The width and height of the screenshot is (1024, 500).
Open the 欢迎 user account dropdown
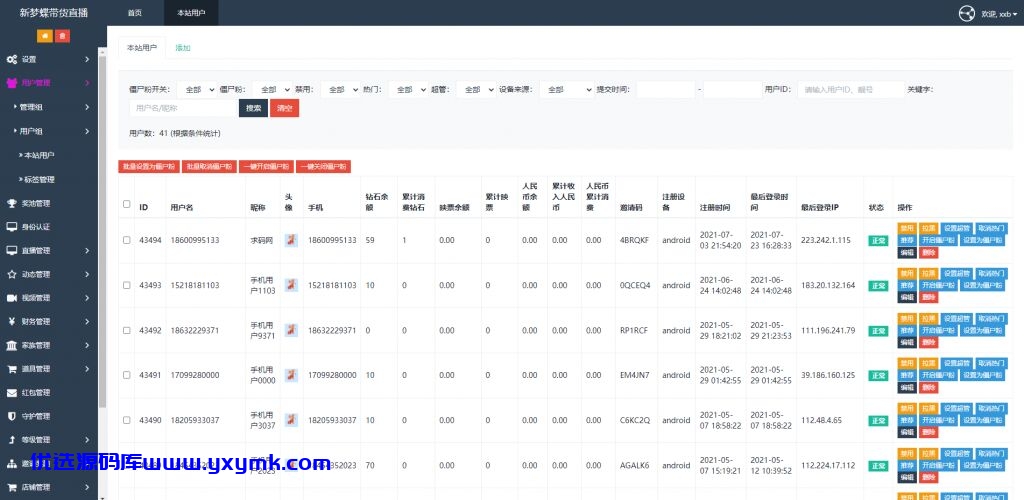[x=999, y=14]
